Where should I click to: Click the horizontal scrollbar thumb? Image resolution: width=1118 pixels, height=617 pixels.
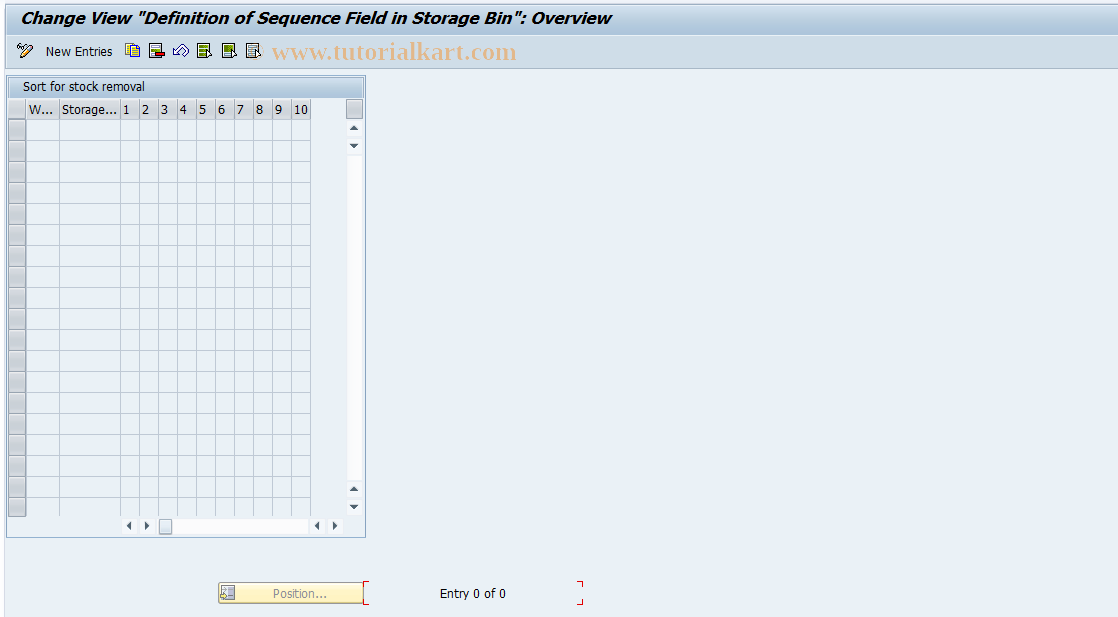point(165,526)
